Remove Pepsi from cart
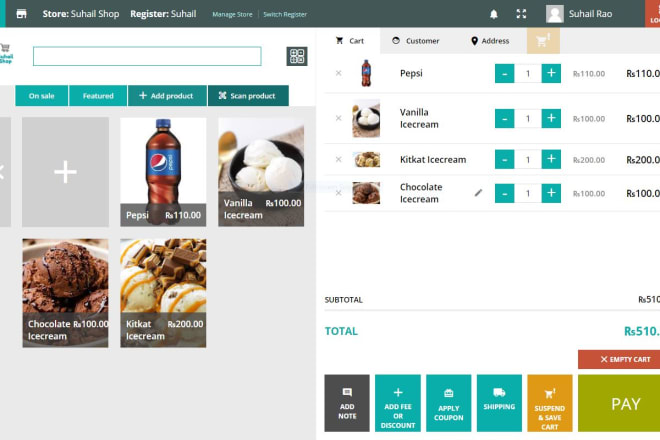The height and width of the screenshot is (440, 660). click(338, 73)
